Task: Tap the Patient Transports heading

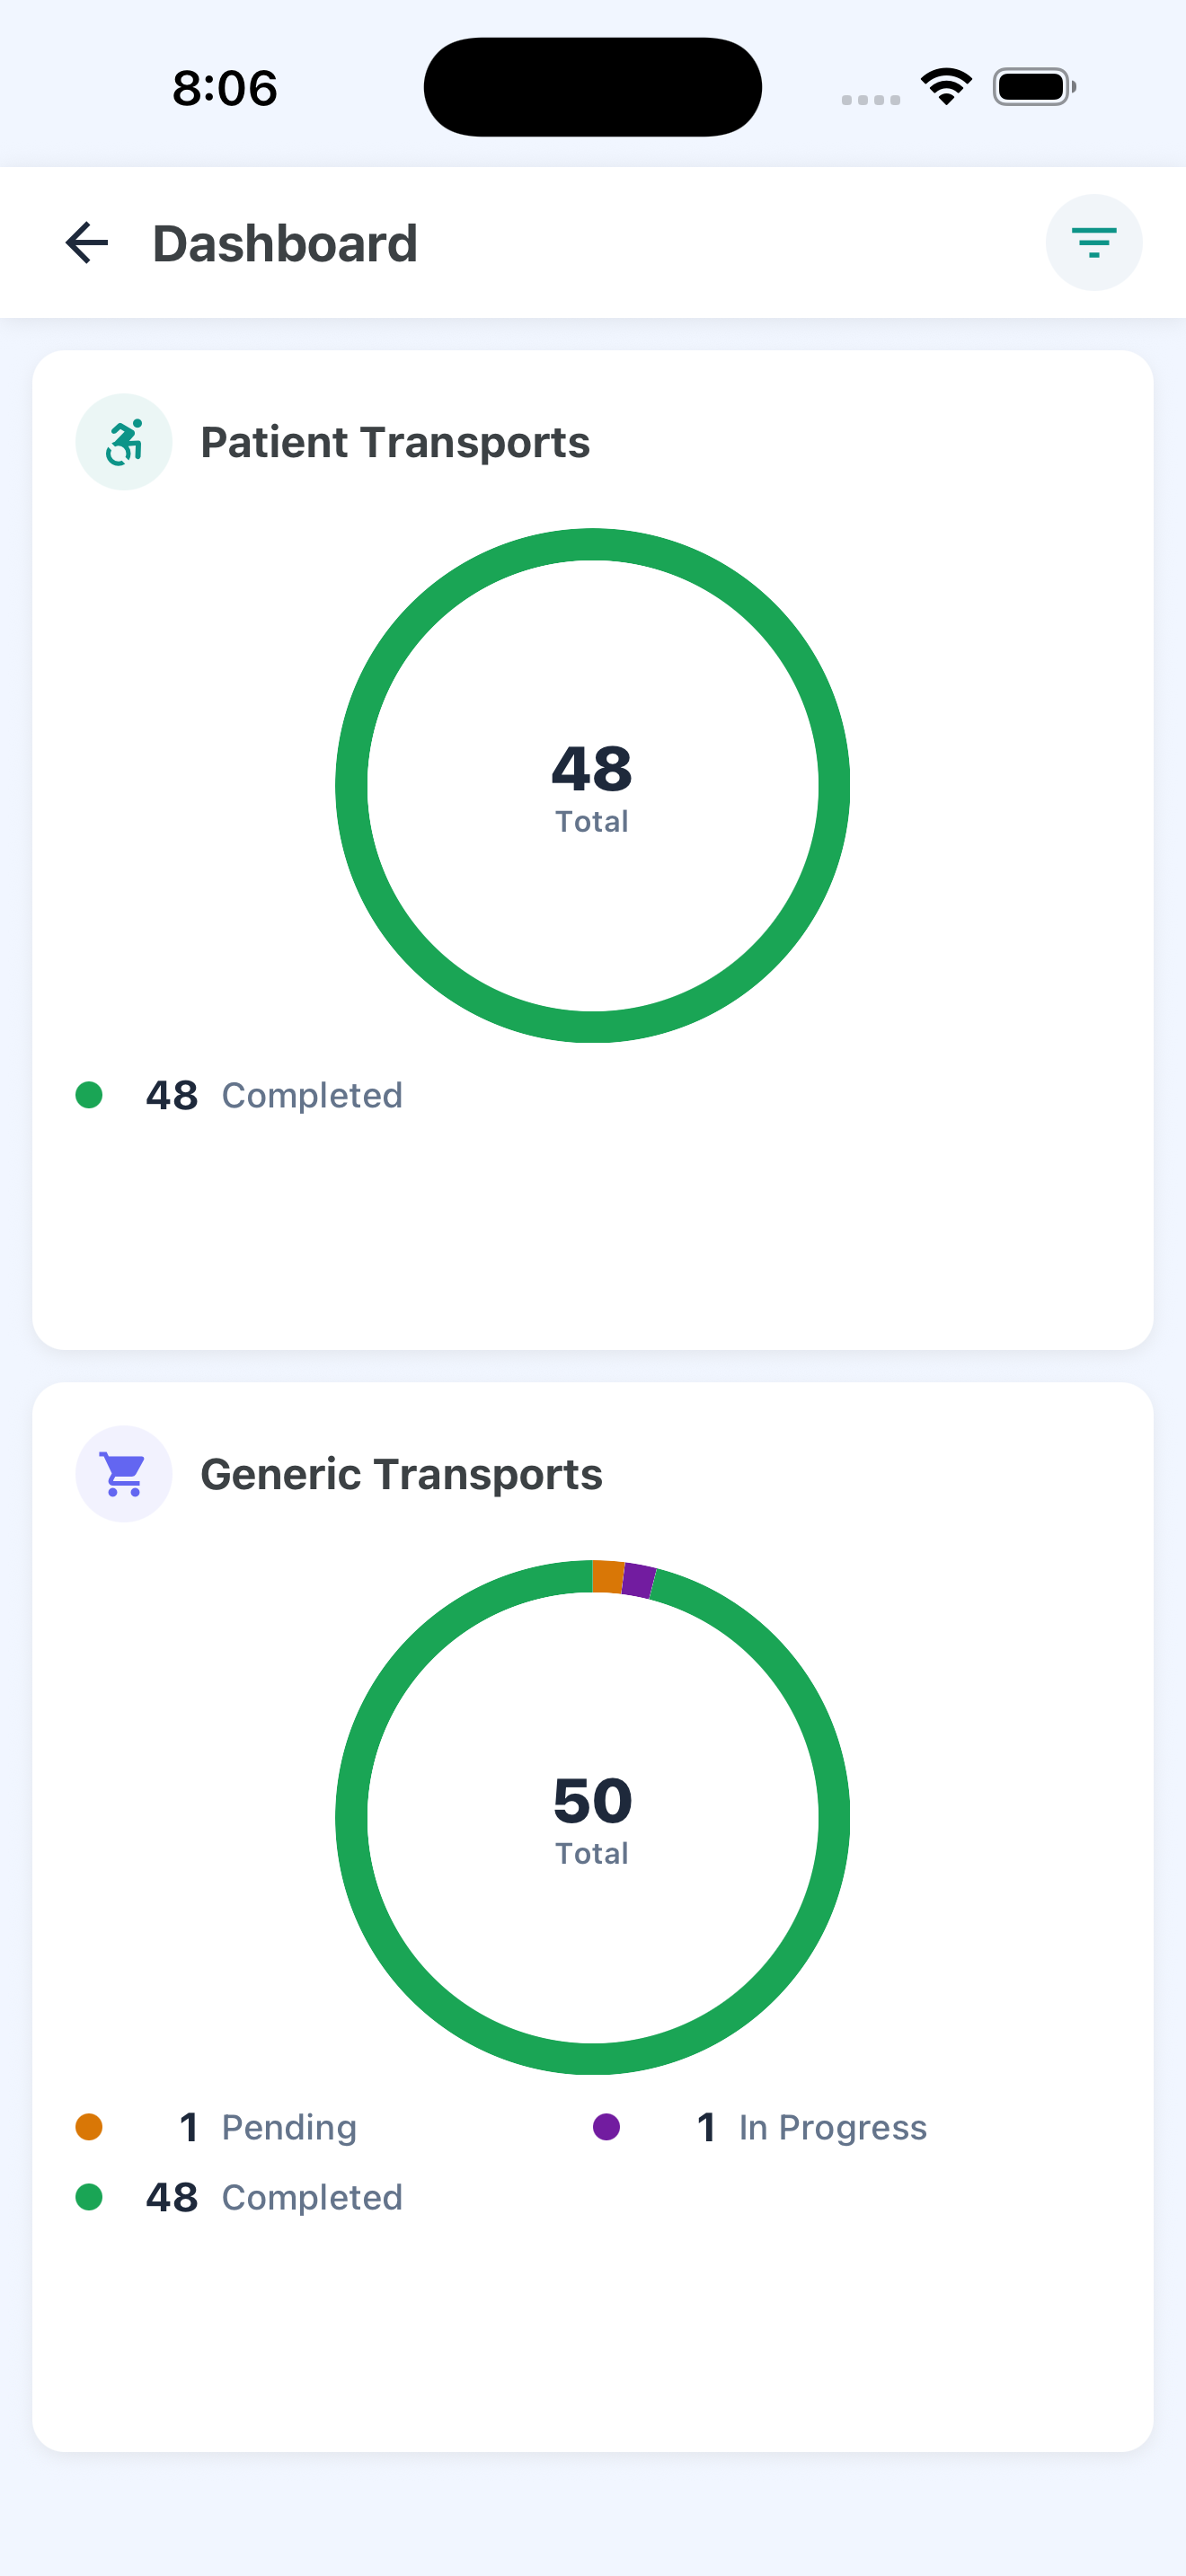Action: pos(395,442)
